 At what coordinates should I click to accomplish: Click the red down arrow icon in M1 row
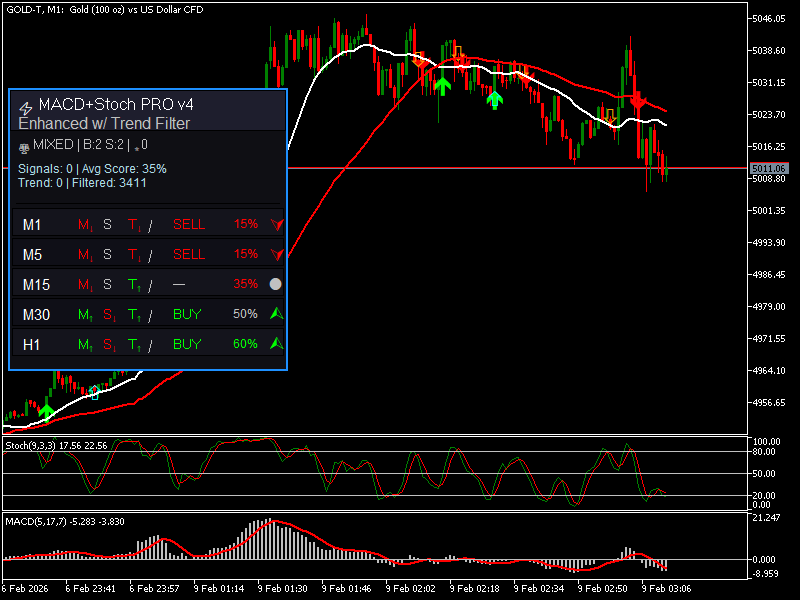coord(277,224)
